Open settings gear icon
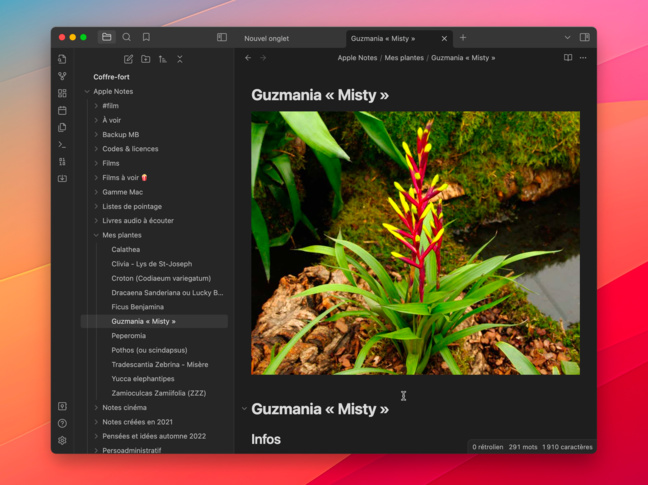Viewport: 648px width, 485px height. click(62, 440)
